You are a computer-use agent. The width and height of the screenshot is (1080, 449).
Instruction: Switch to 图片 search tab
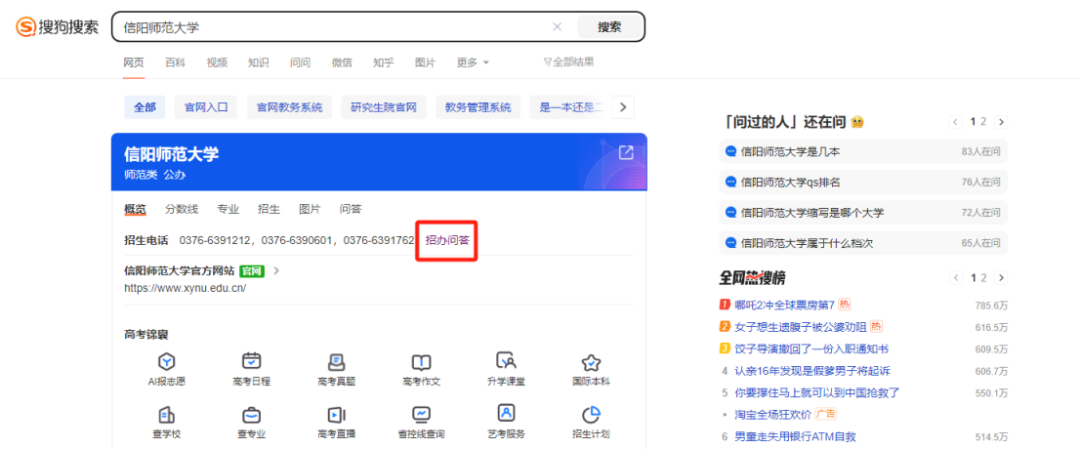tap(425, 63)
